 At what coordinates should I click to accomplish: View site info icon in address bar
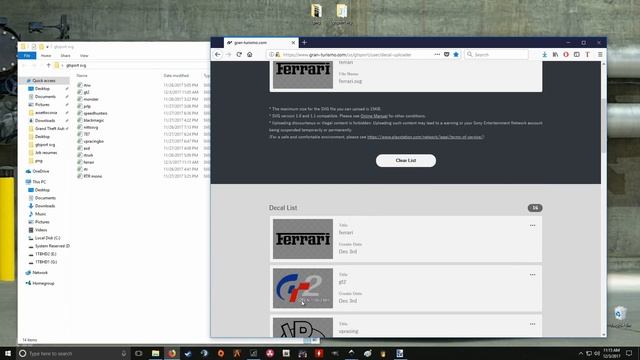[271, 54]
